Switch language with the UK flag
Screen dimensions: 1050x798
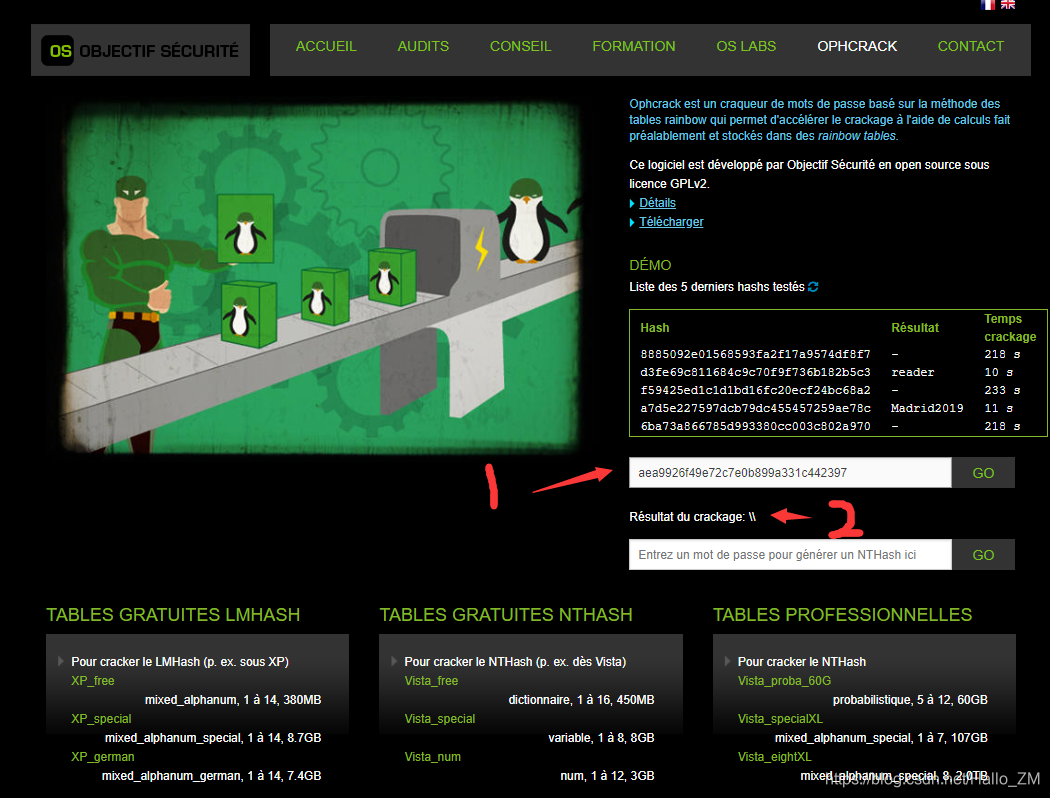point(1008,4)
